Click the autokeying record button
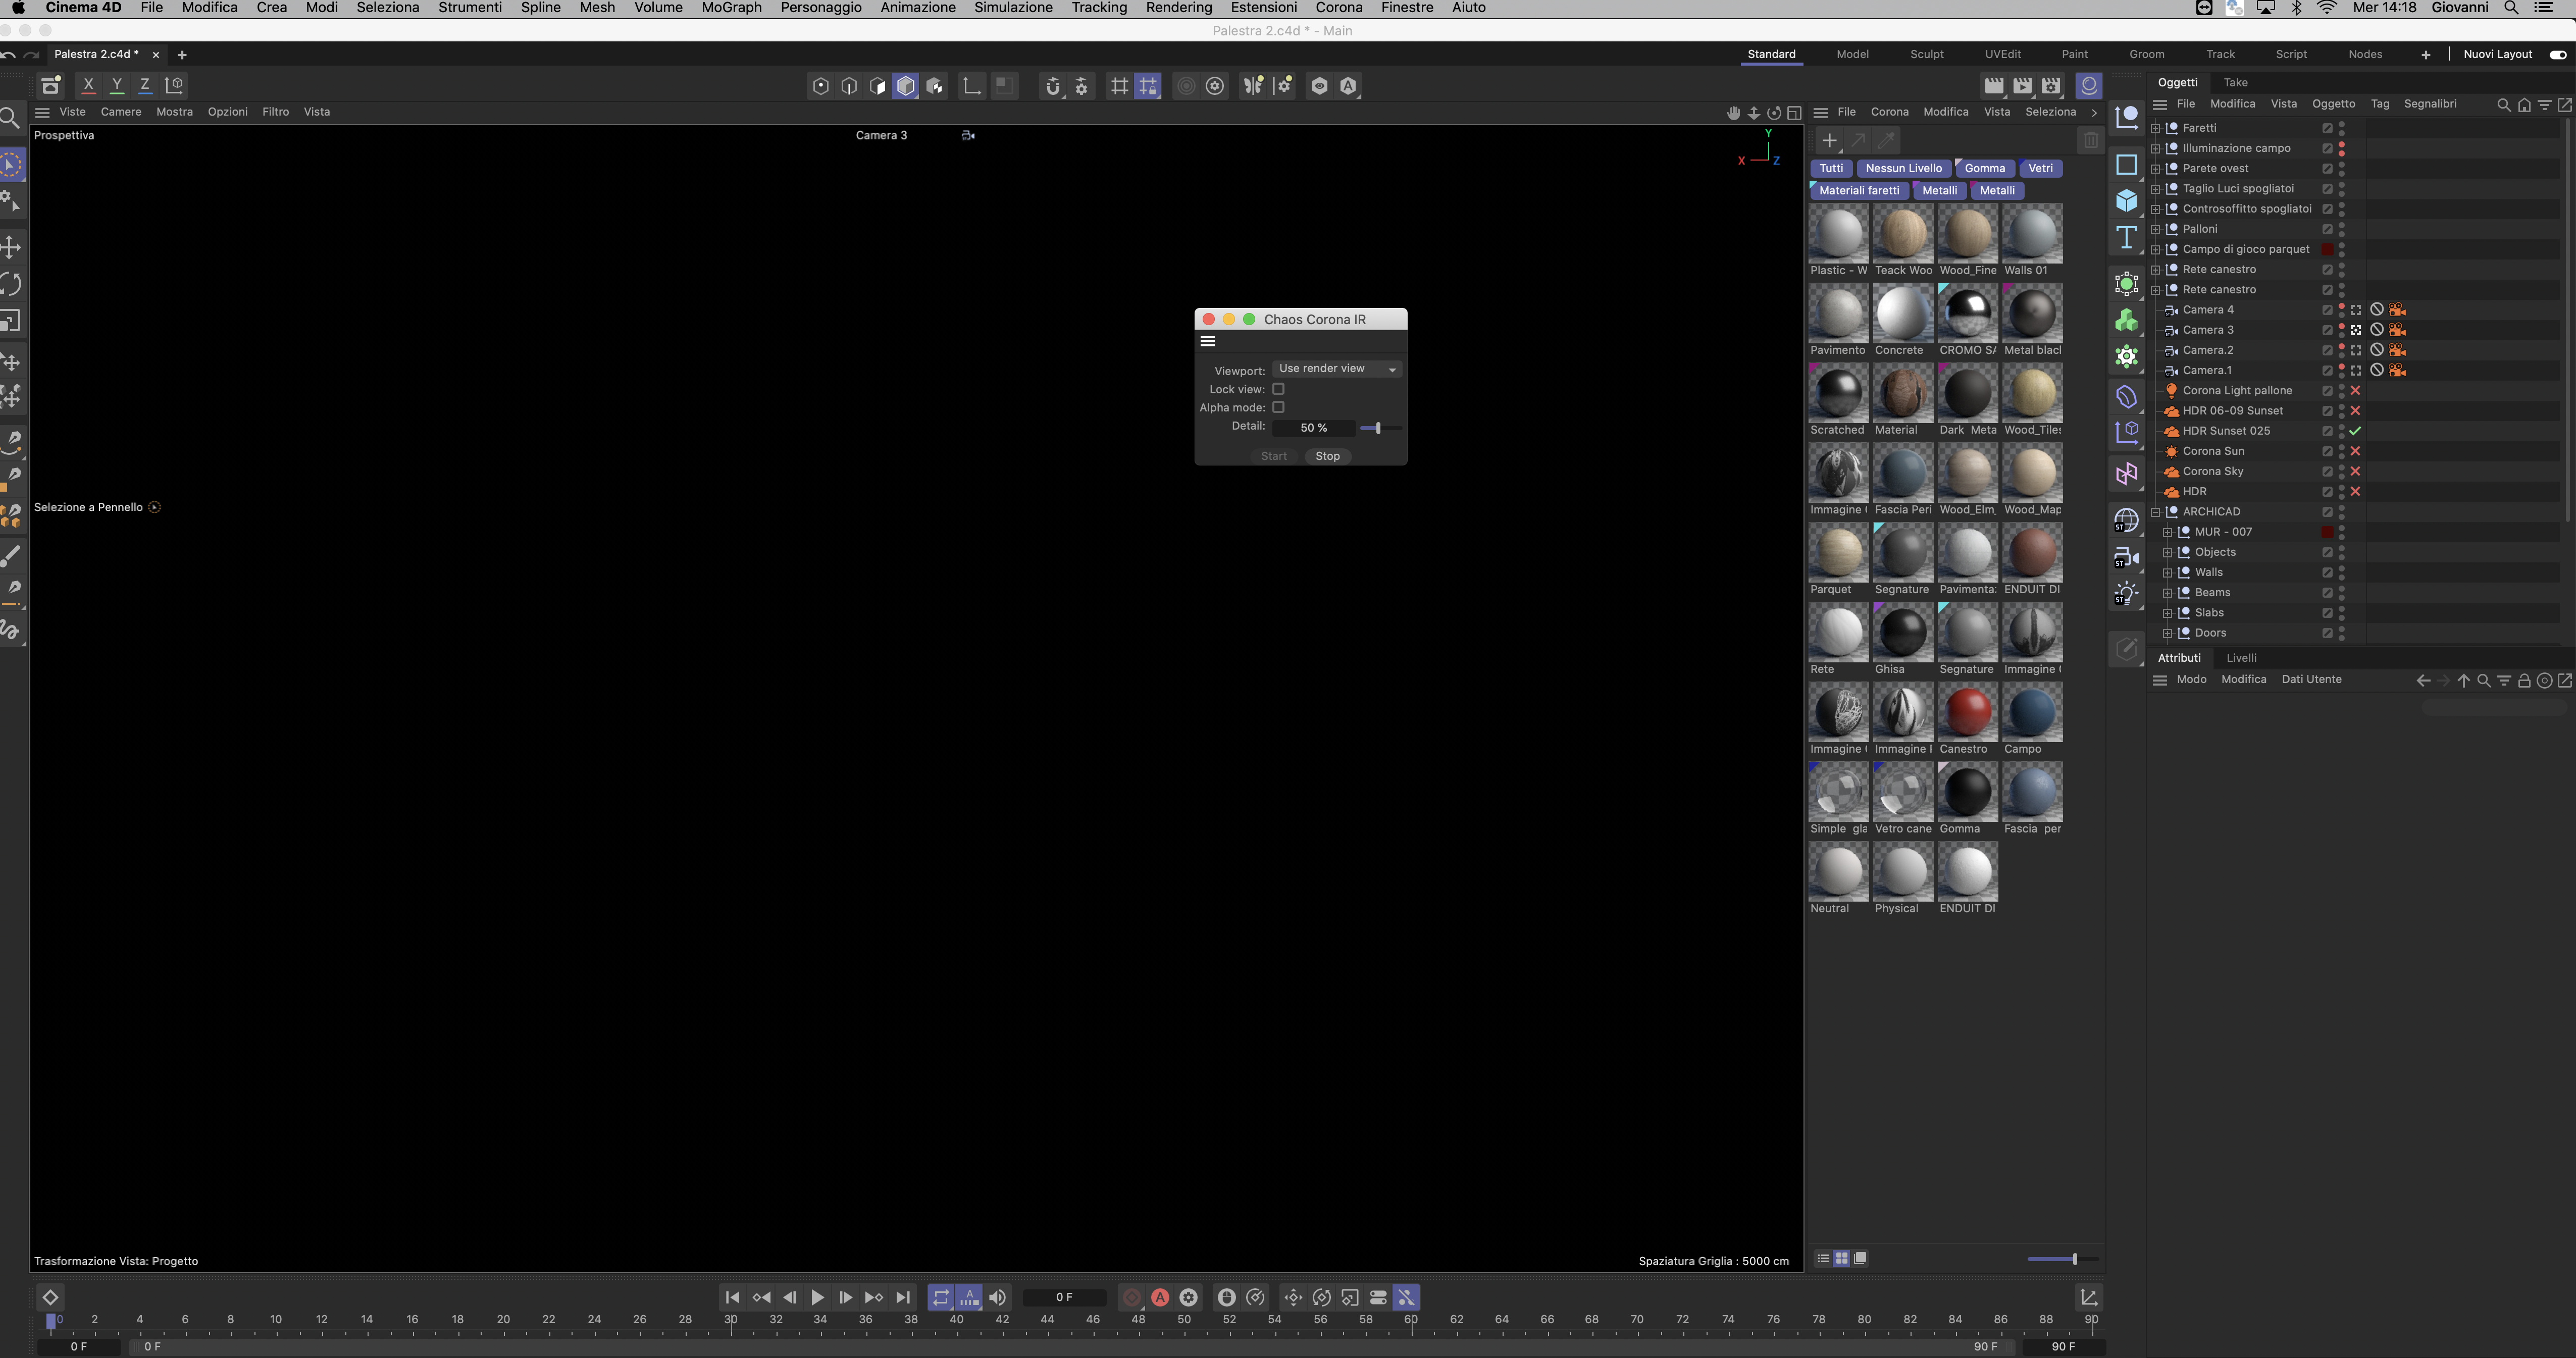Viewport: 2576px width, 1358px height. 1160,1297
